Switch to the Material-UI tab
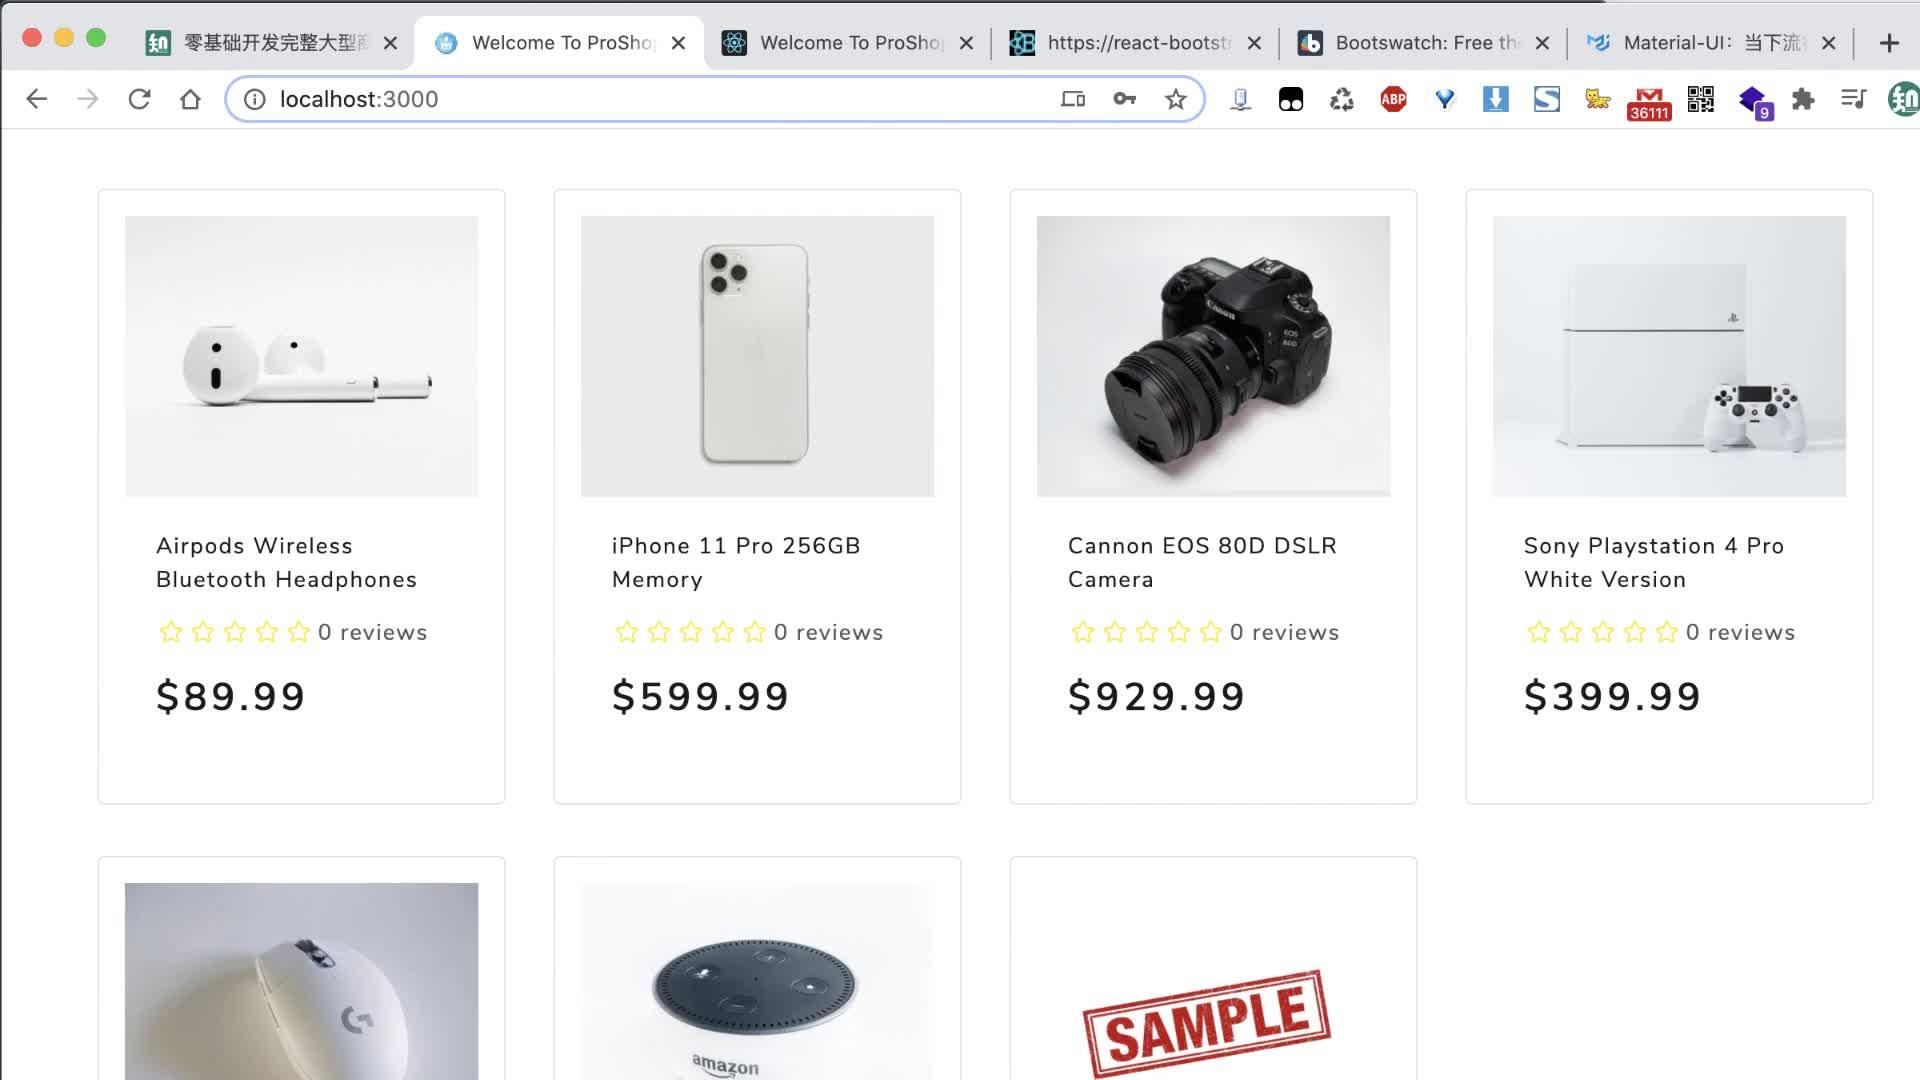 (1710, 43)
